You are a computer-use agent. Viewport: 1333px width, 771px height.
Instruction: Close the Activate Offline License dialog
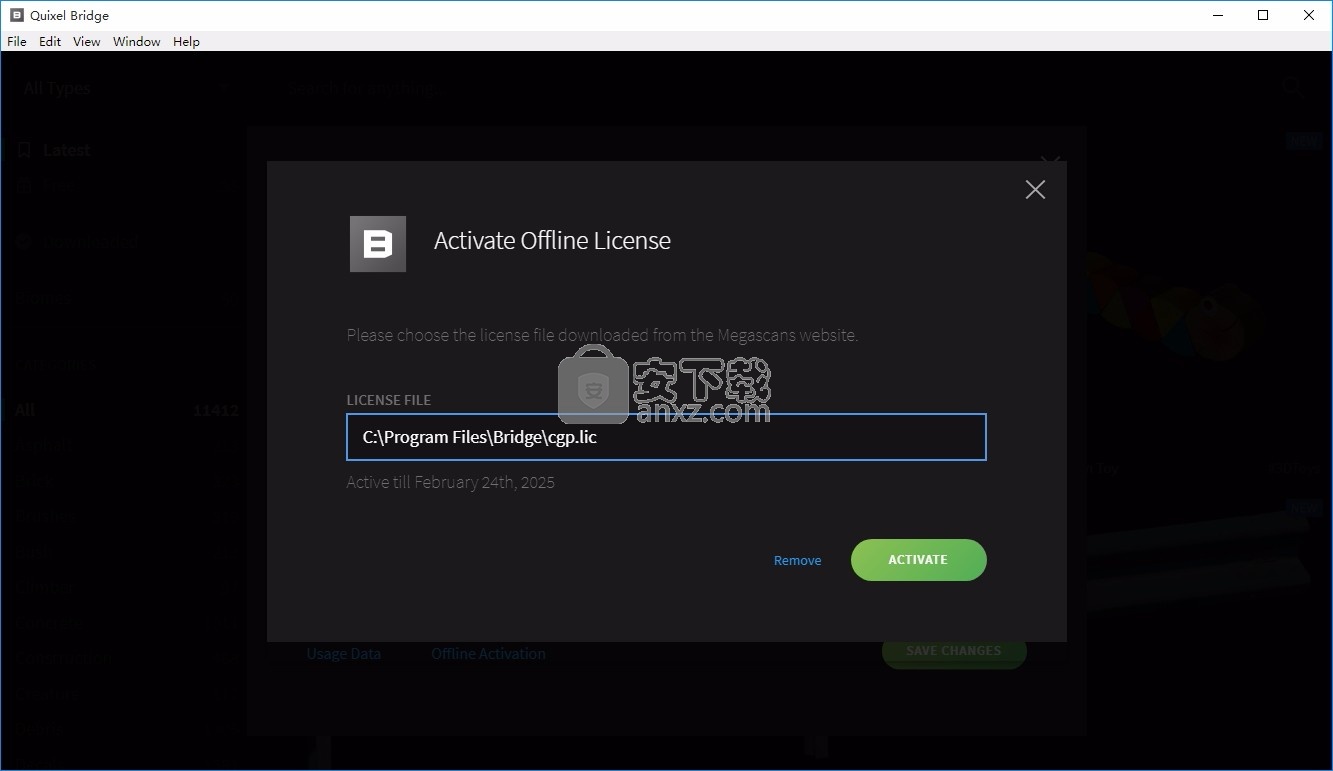tap(1035, 189)
